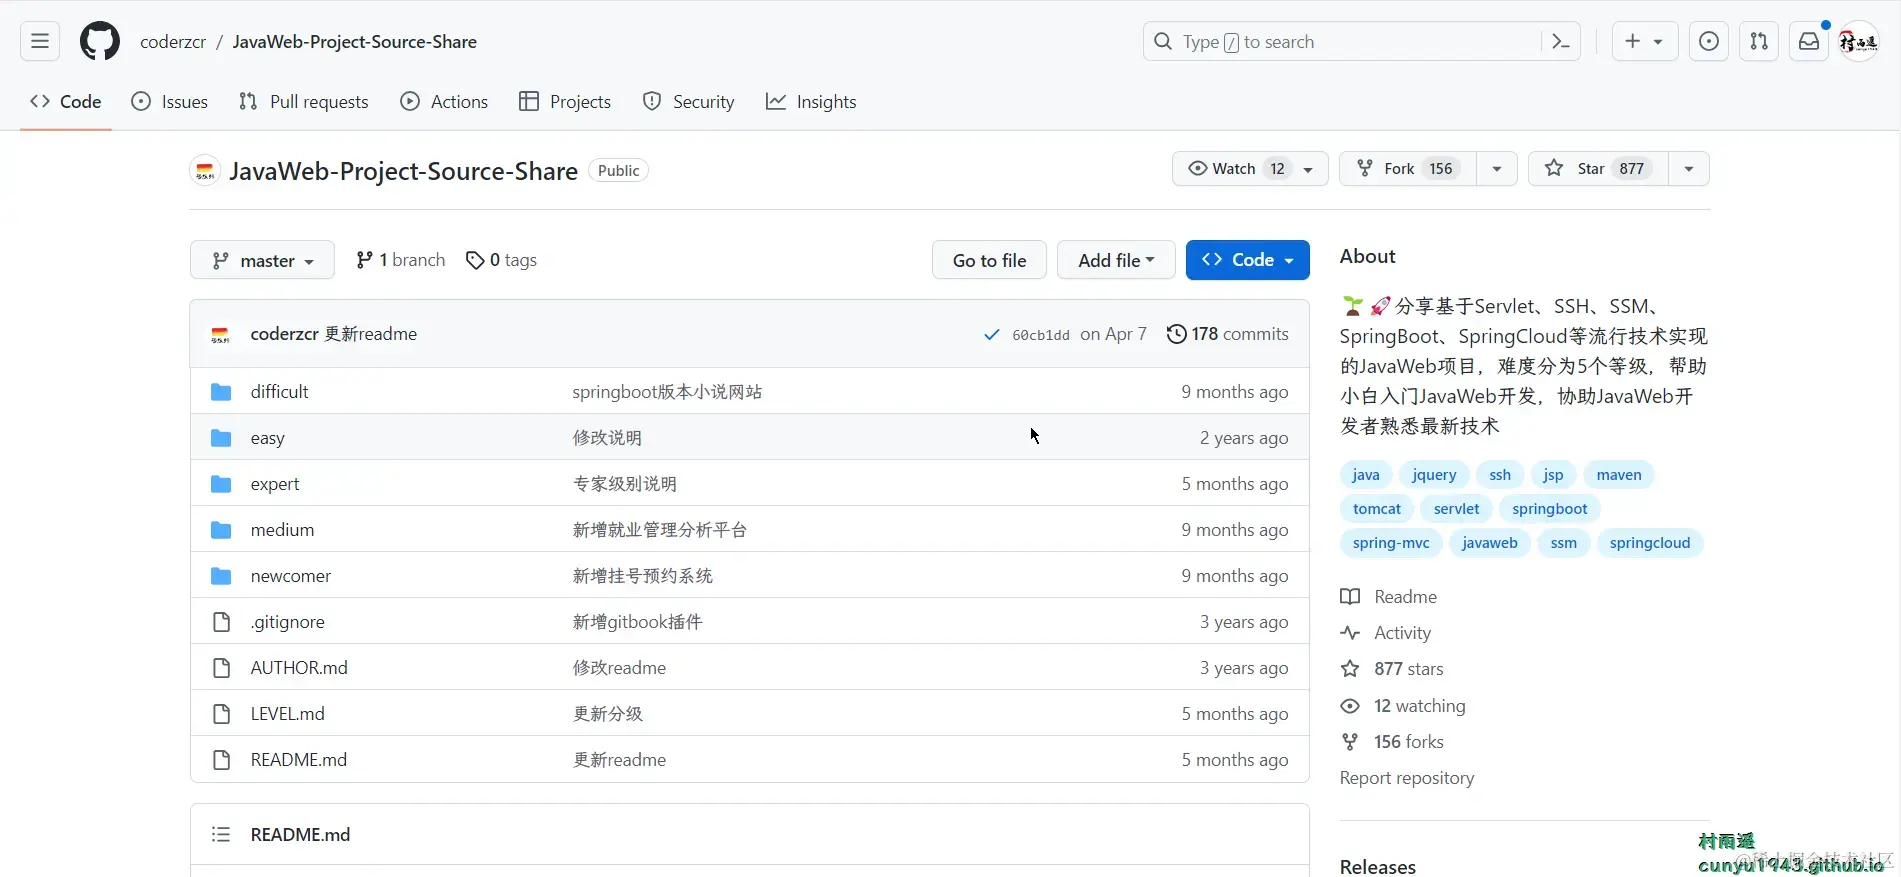Click the medium folder icon
Viewport: 1901px width, 877px height.
click(x=221, y=530)
